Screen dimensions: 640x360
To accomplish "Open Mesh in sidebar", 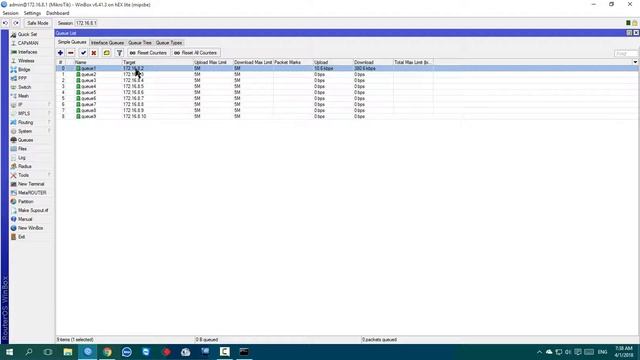I will 23,96.
